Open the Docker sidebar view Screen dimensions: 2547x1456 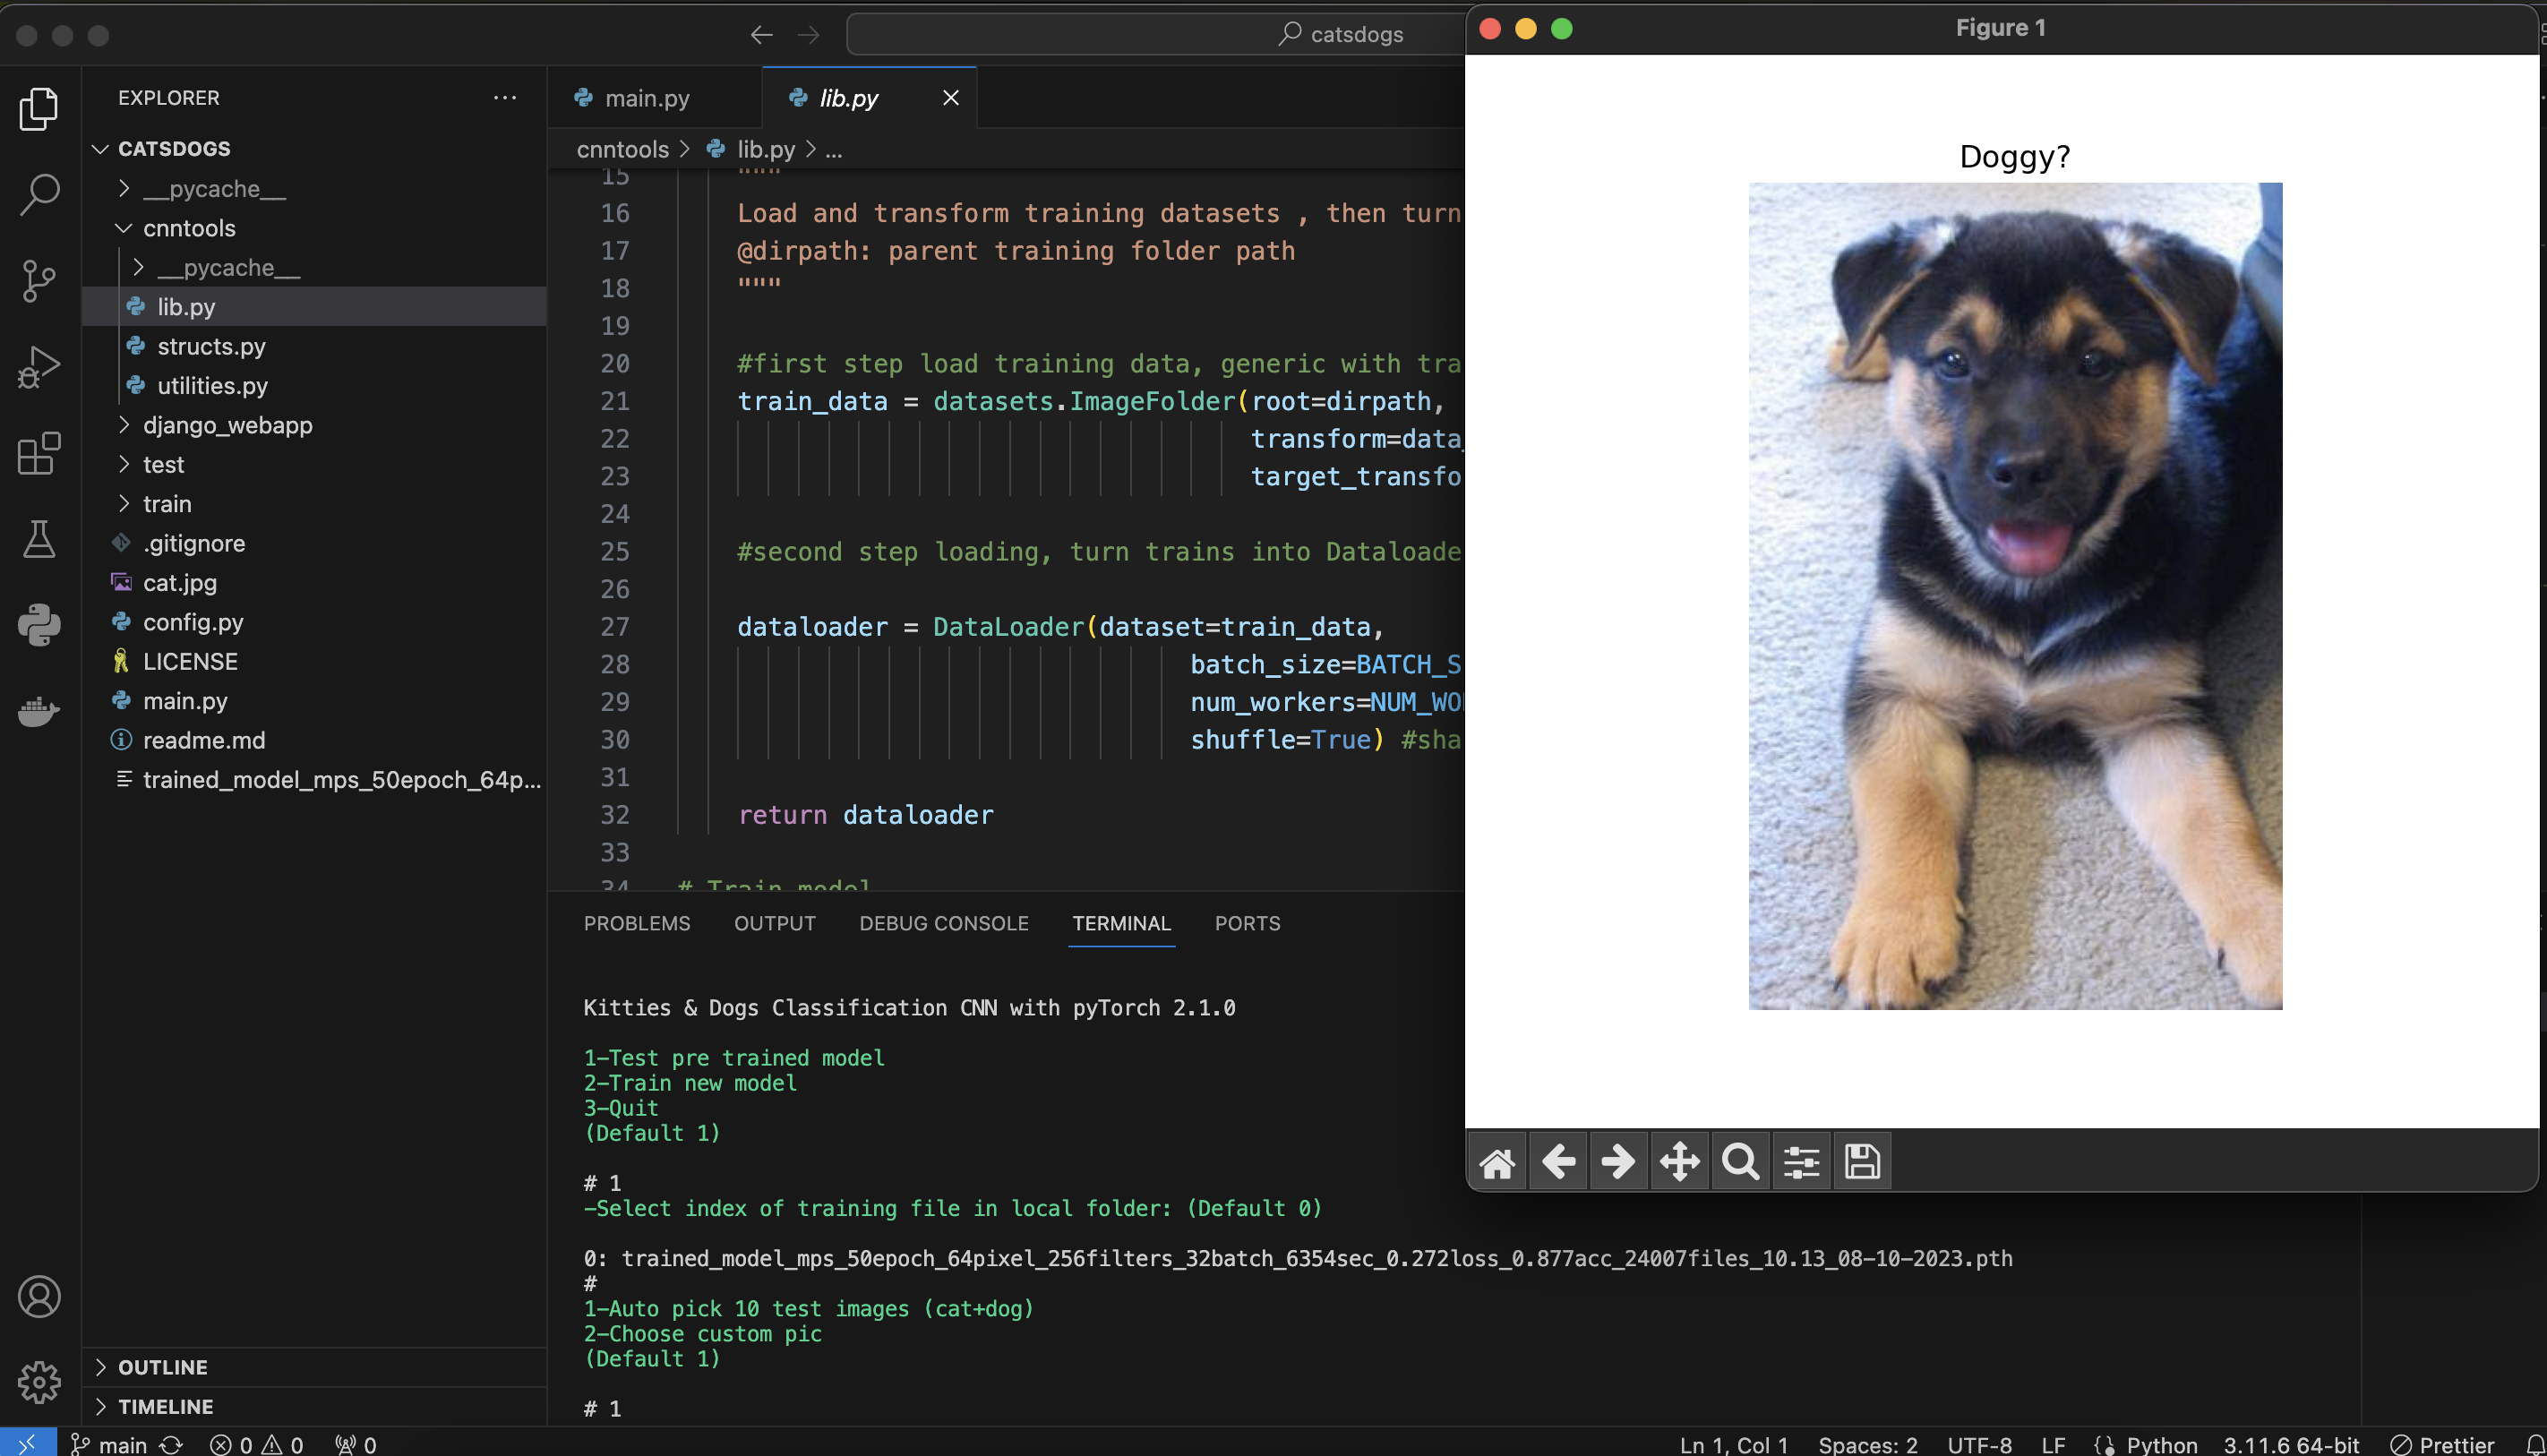pyautogui.click(x=39, y=711)
